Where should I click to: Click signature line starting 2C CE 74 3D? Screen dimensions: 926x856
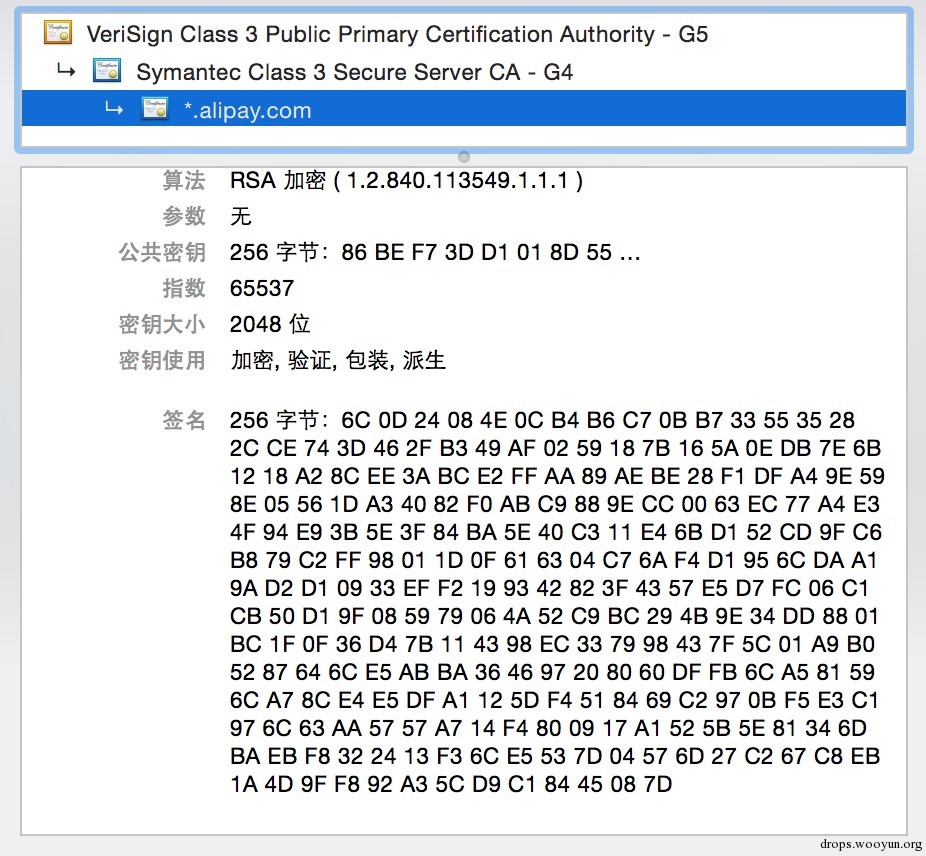click(x=555, y=448)
